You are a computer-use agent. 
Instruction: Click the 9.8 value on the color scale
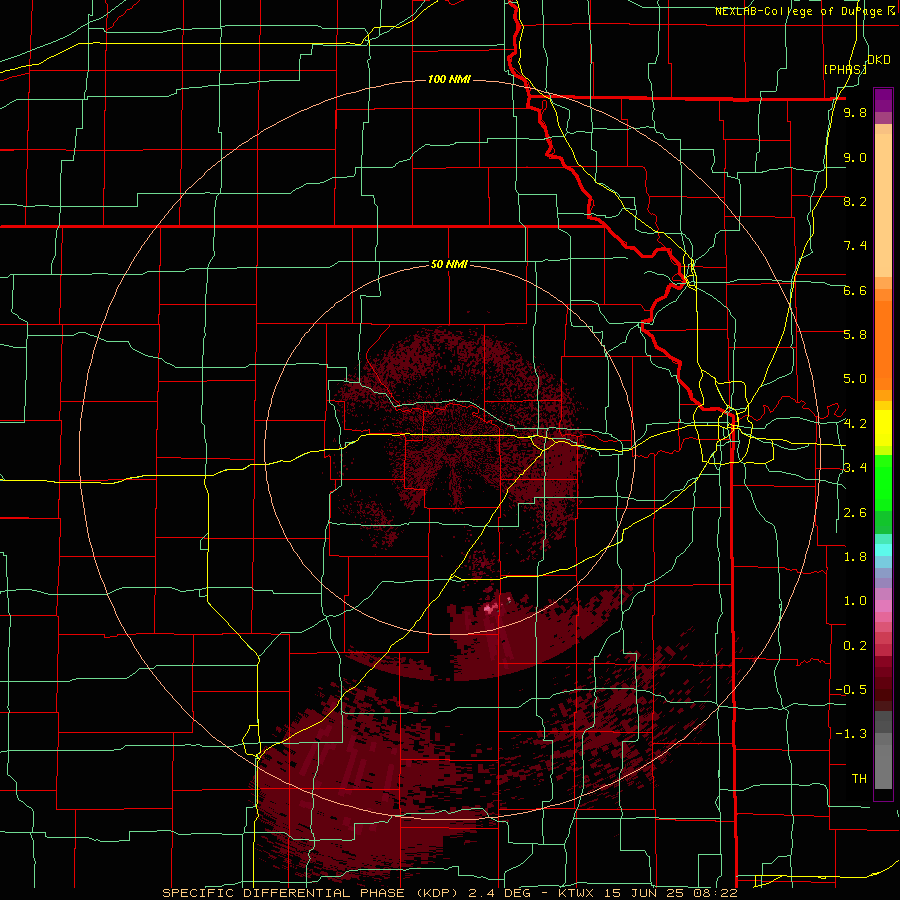[855, 112]
